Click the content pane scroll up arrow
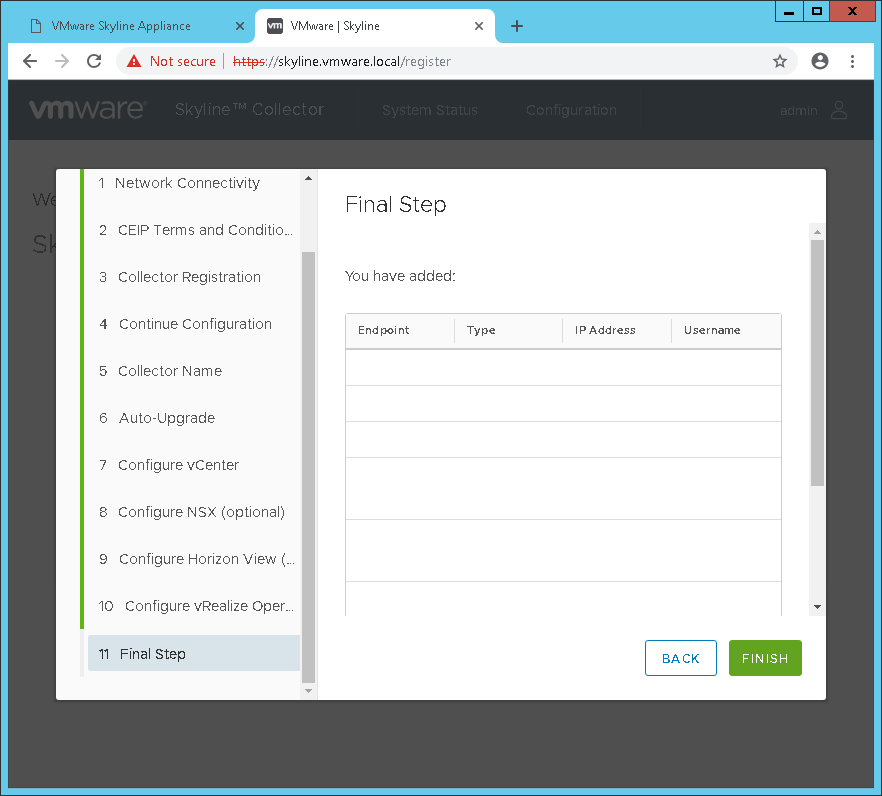Image resolution: width=882 pixels, height=796 pixels. pyautogui.click(x=817, y=232)
